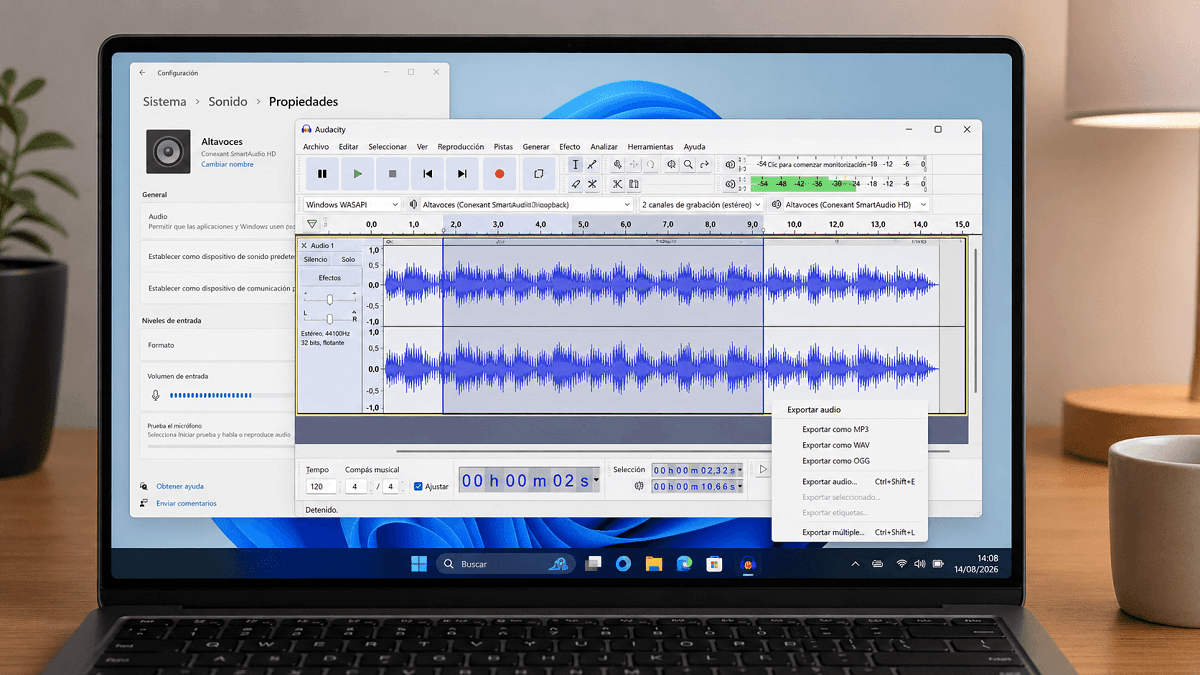
Task: Skip to start of the track
Action: (427, 174)
